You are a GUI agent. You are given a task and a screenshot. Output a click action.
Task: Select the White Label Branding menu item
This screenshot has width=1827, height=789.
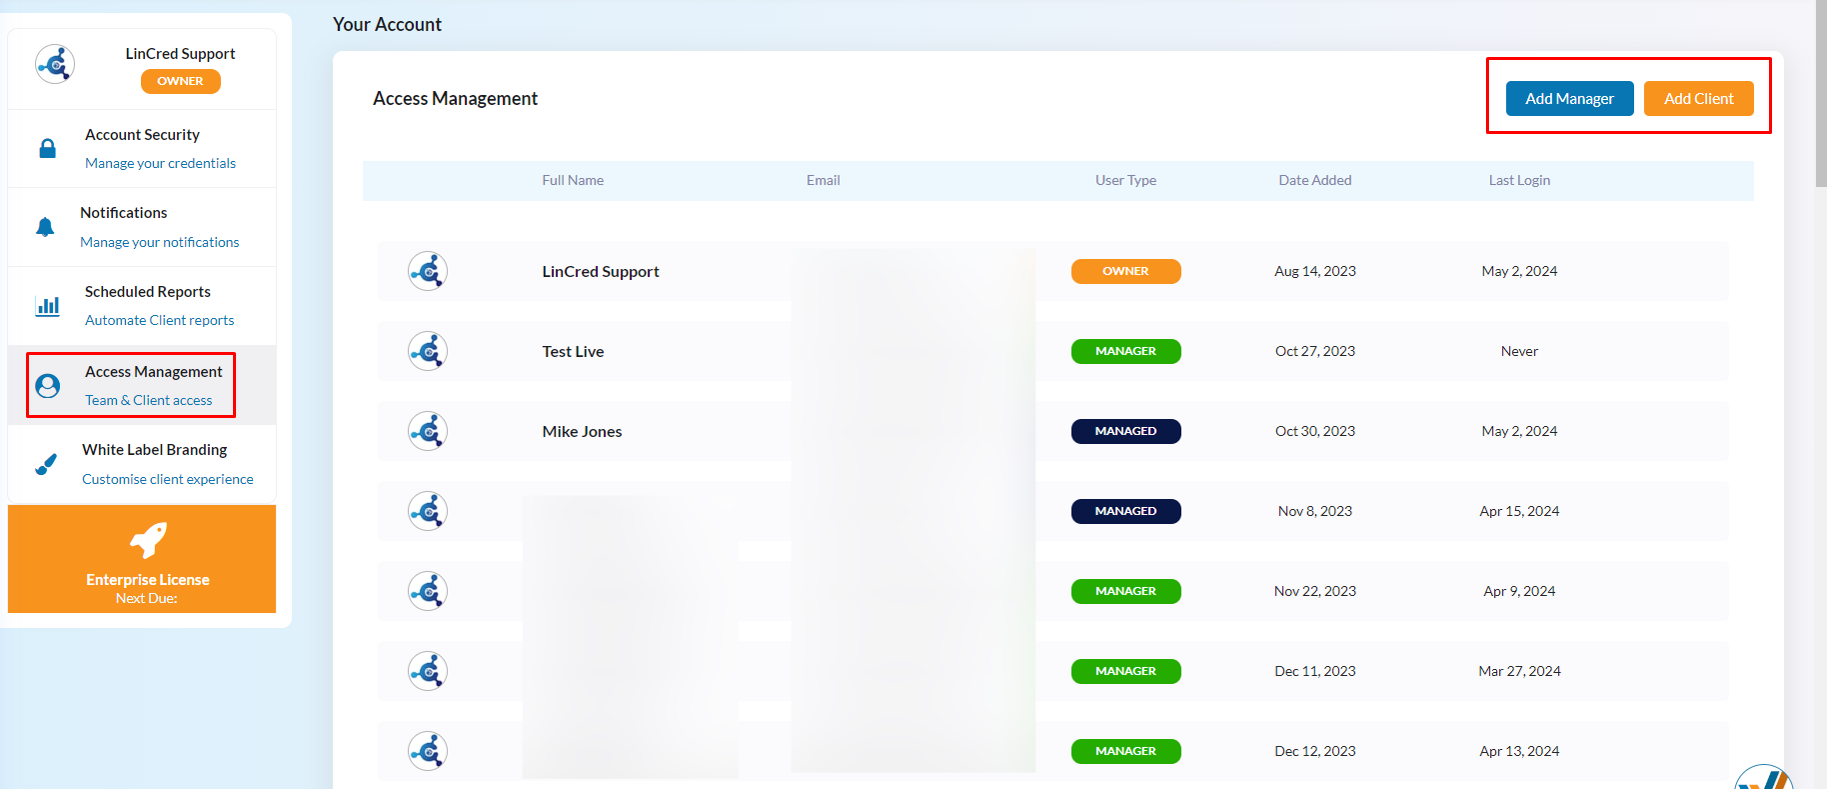coord(142,464)
